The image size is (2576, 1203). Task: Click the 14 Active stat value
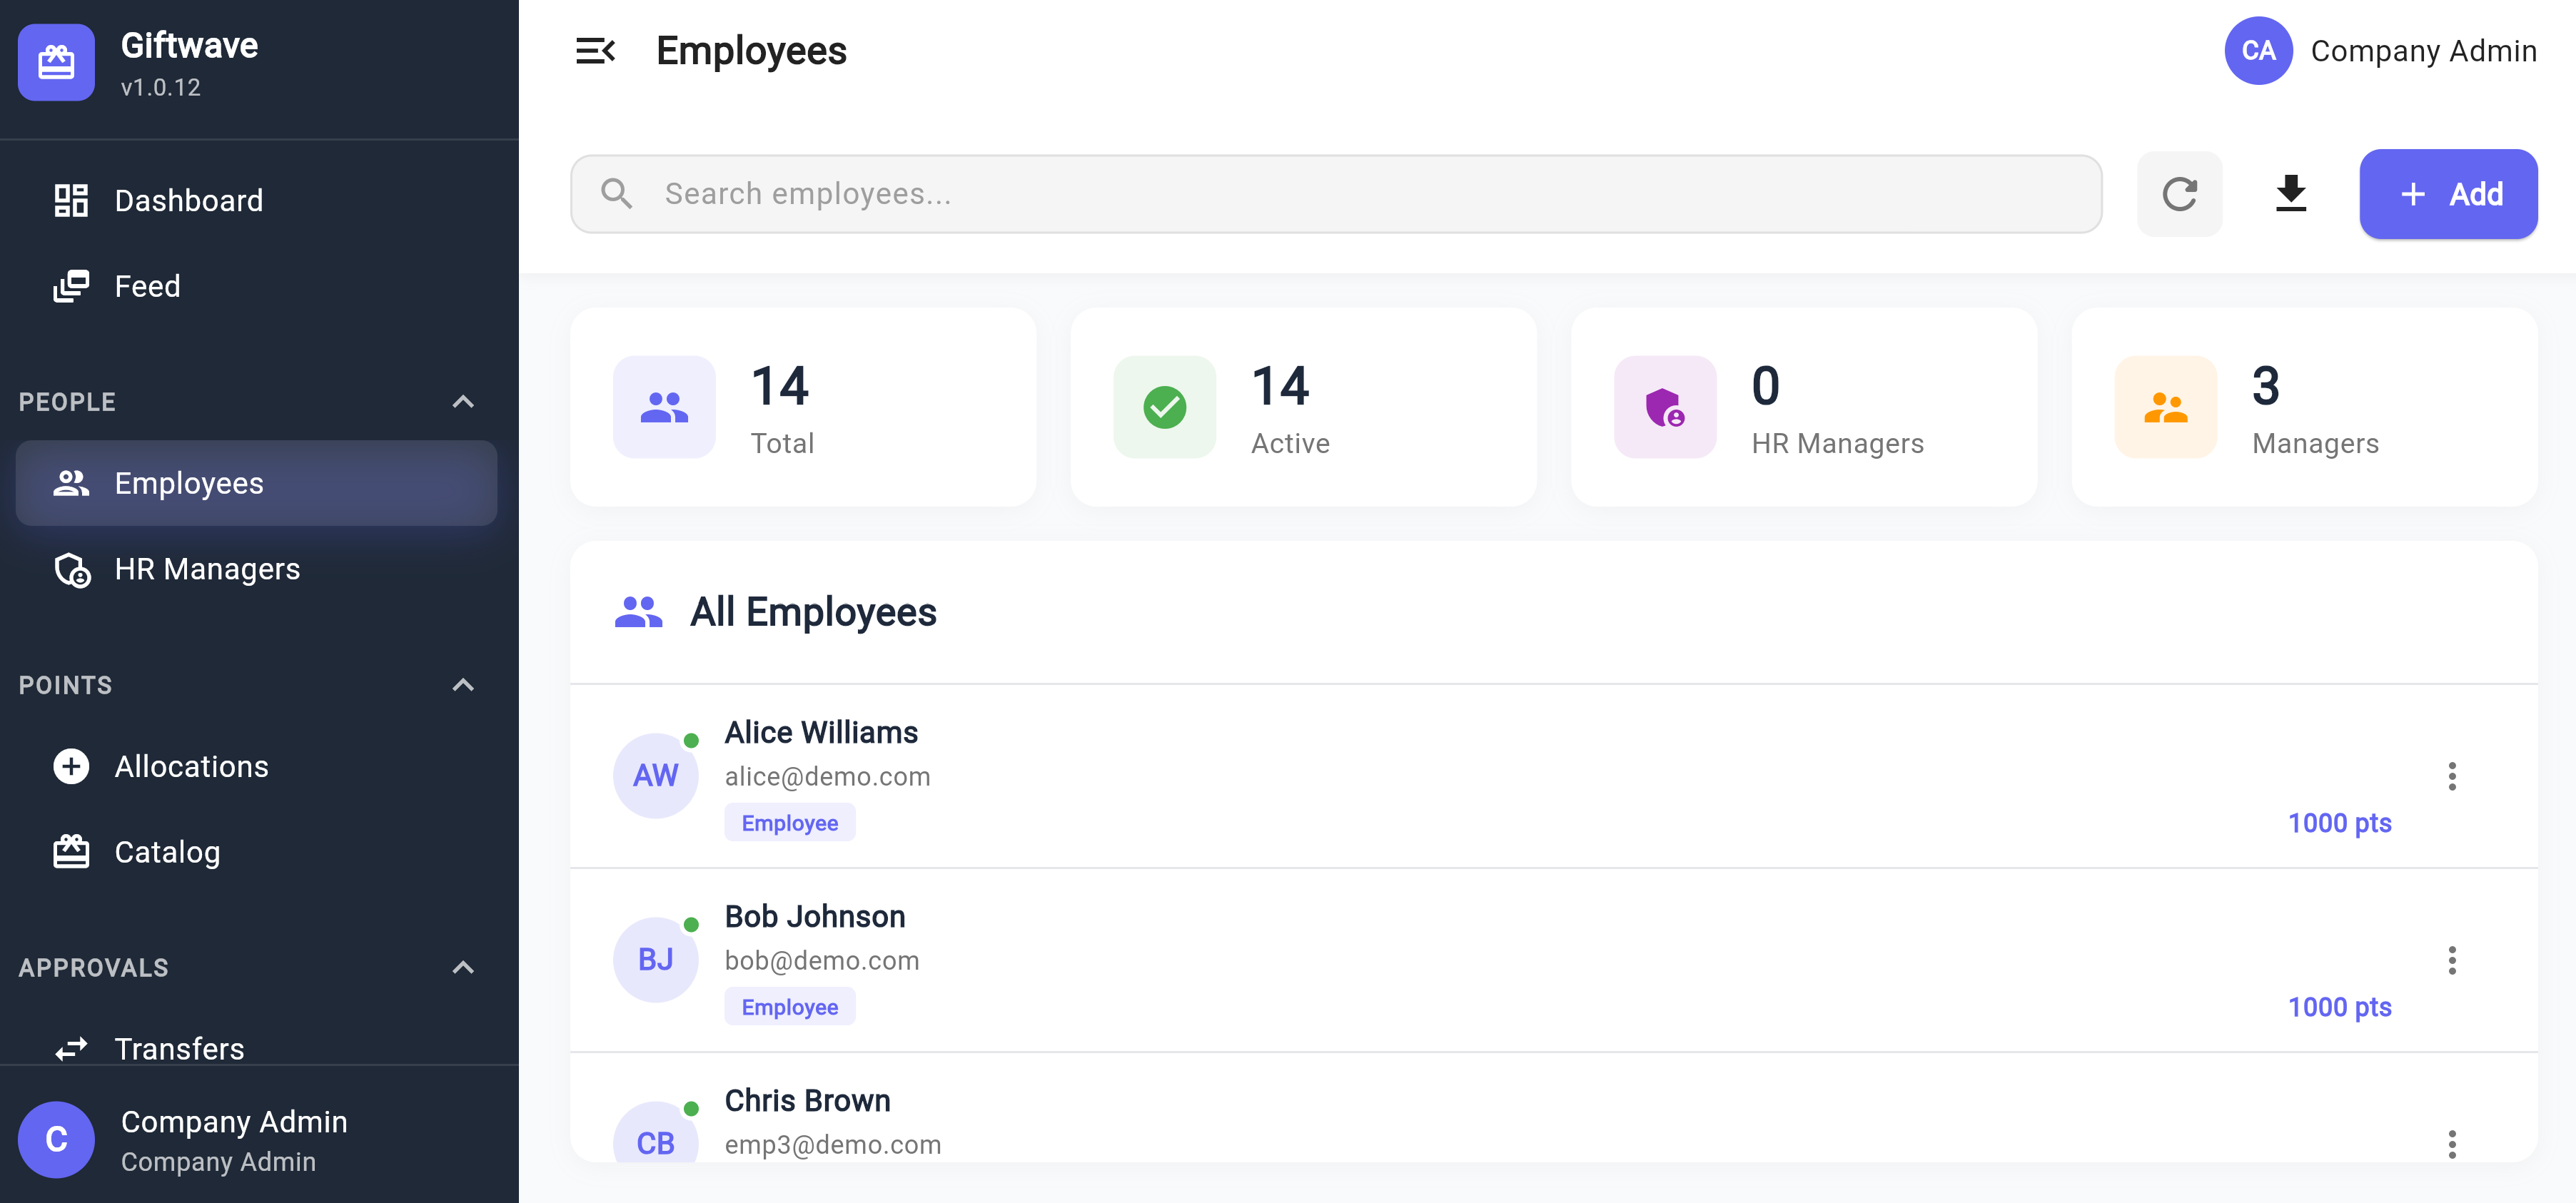tap(1280, 386)
